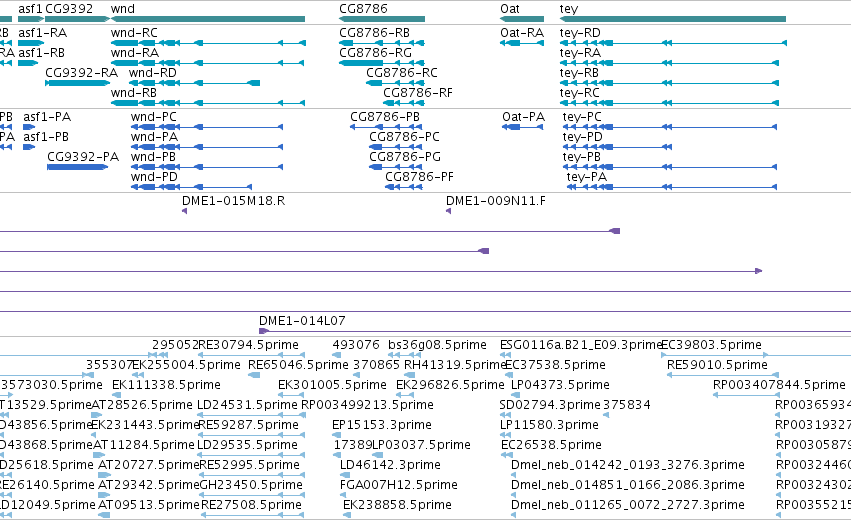
Task: Click protein CG9392-PA label
Action: (83, 157)
